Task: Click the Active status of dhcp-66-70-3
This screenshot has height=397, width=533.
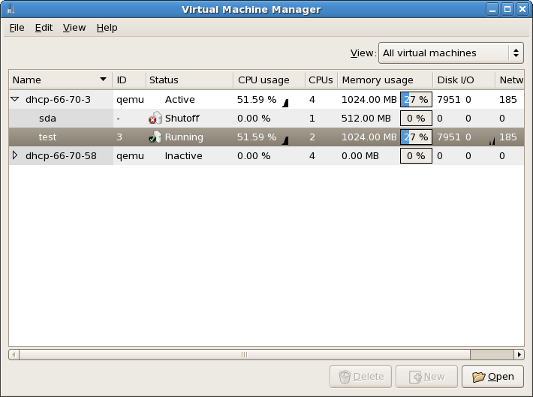Action: point(180,99)
